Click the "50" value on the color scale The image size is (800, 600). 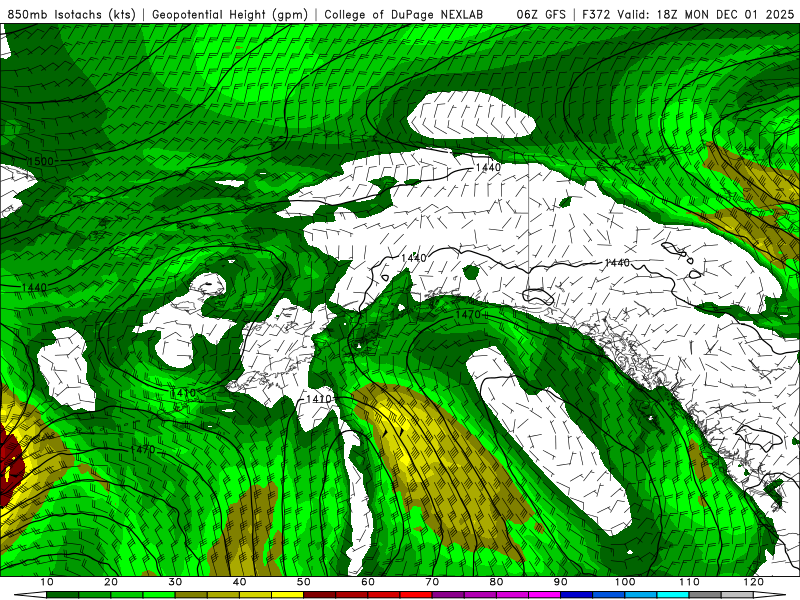(x=304, y=582)
